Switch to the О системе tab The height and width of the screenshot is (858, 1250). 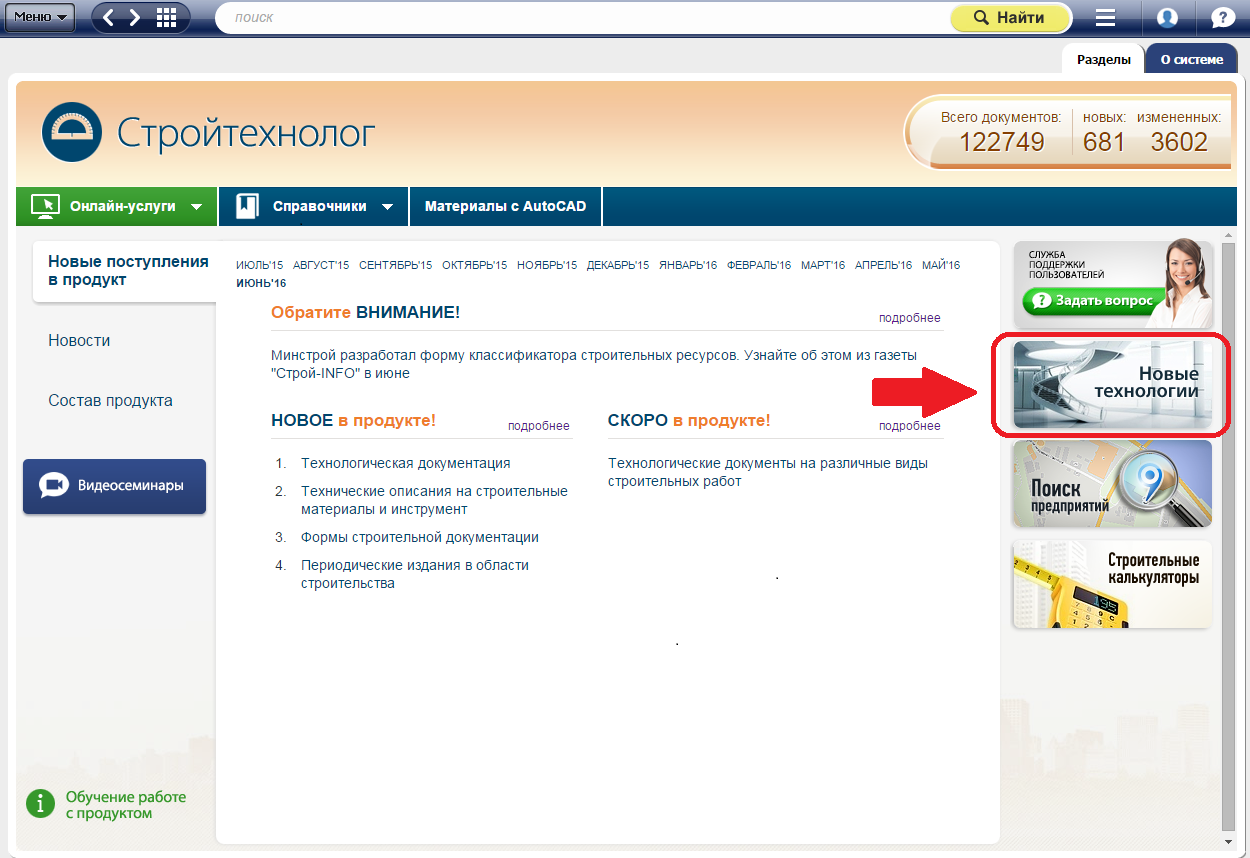1191,59
